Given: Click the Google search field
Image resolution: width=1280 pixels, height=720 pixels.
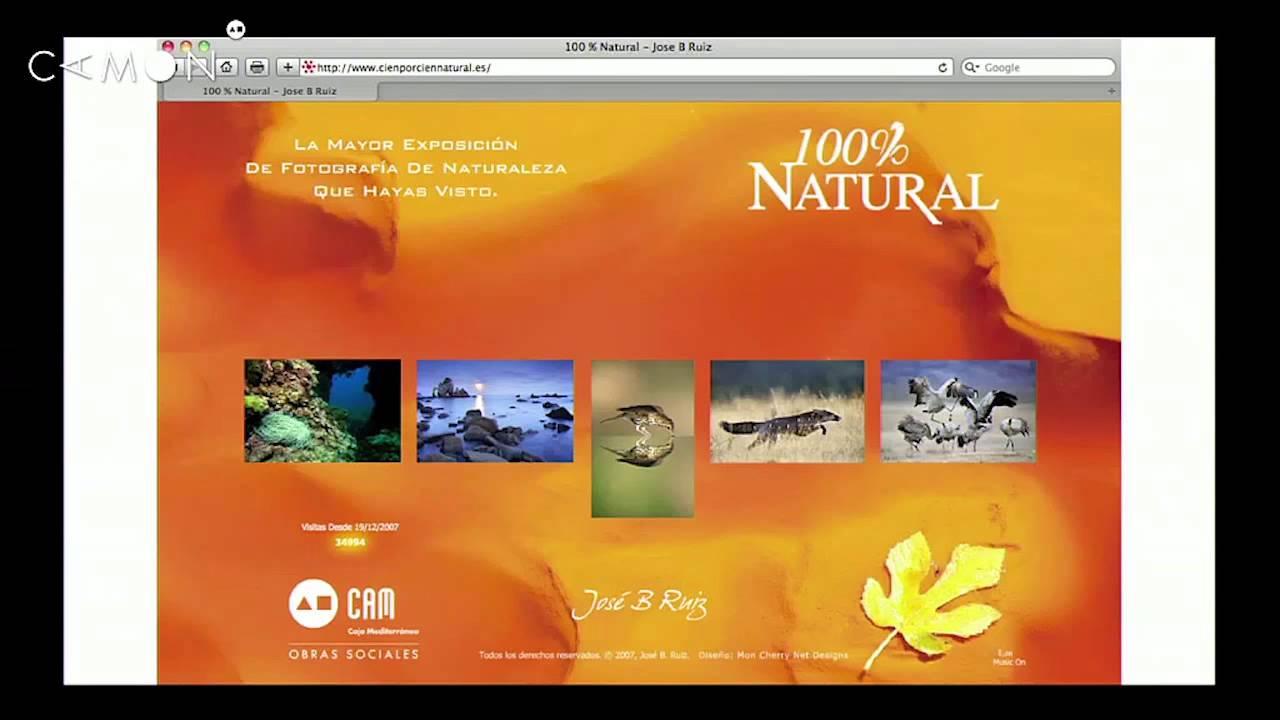Looking at the screenshot, I should tap(1038, 67).
